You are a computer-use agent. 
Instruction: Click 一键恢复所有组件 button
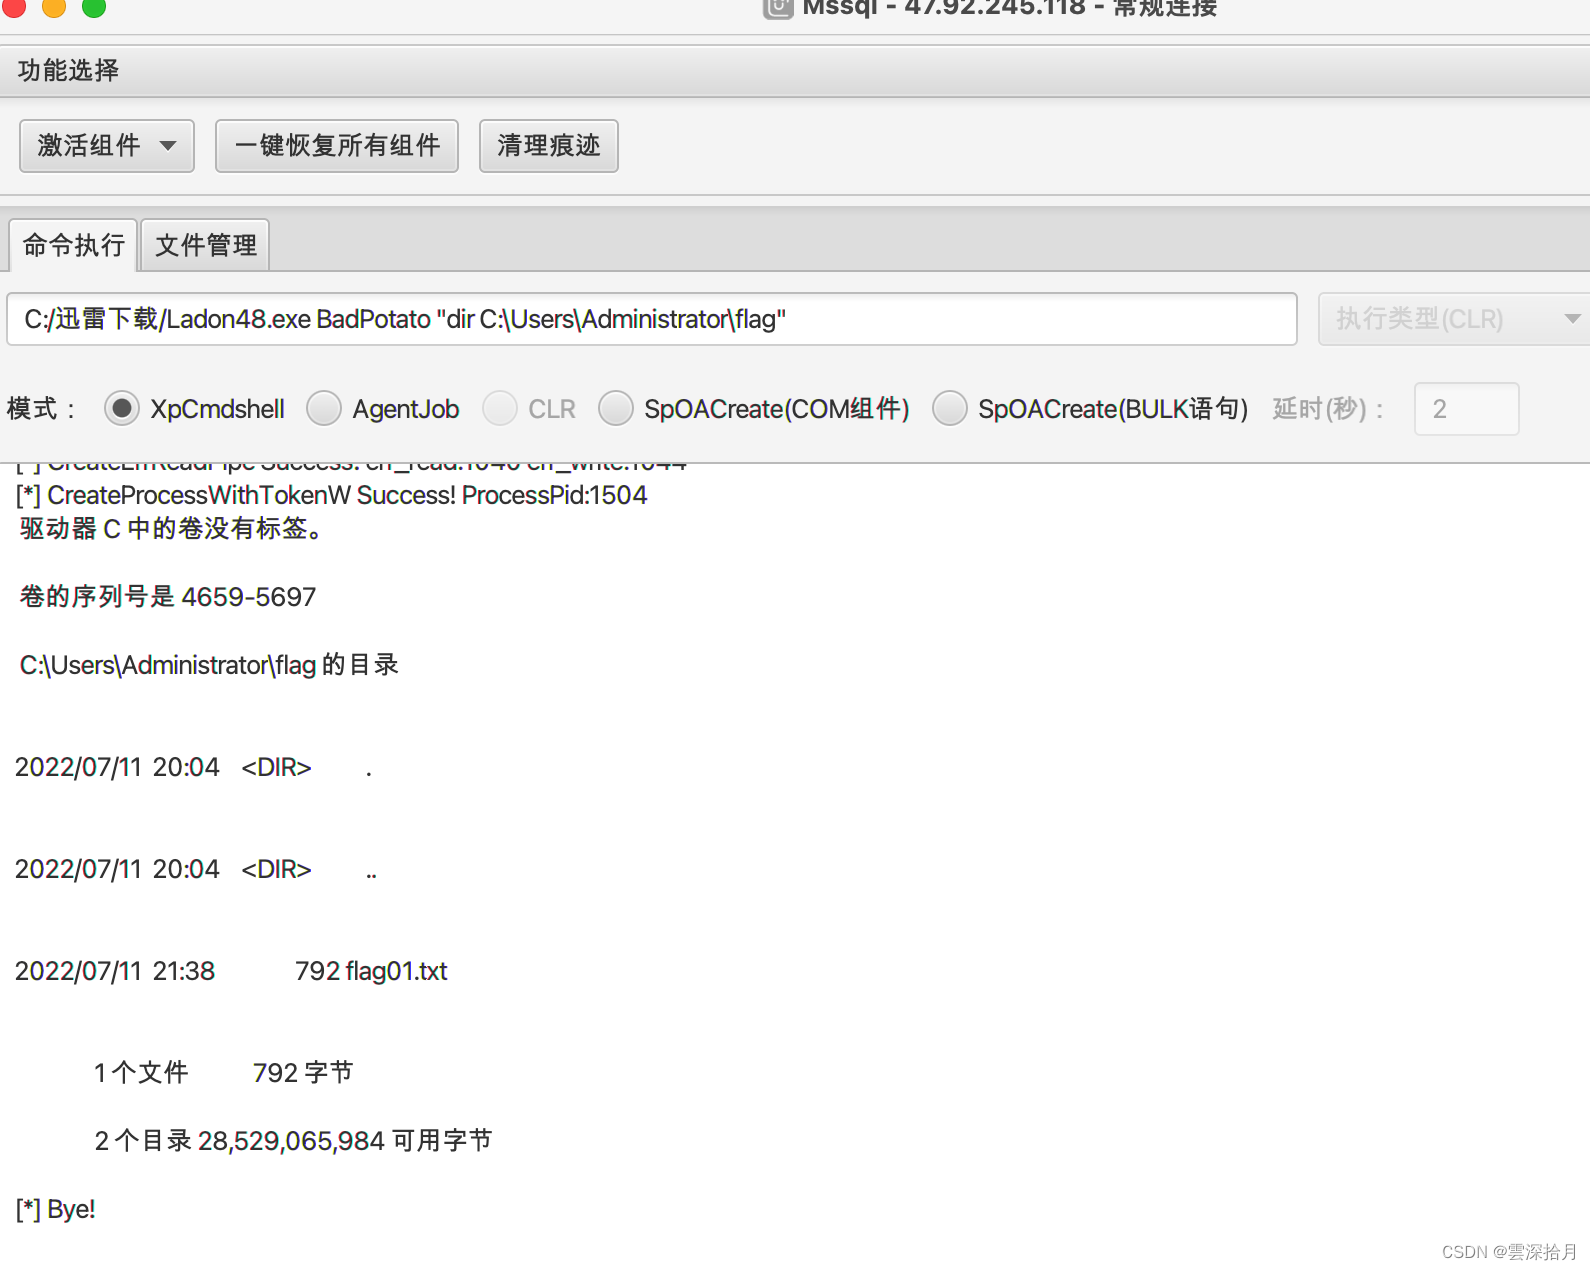[x=337, y=146]
